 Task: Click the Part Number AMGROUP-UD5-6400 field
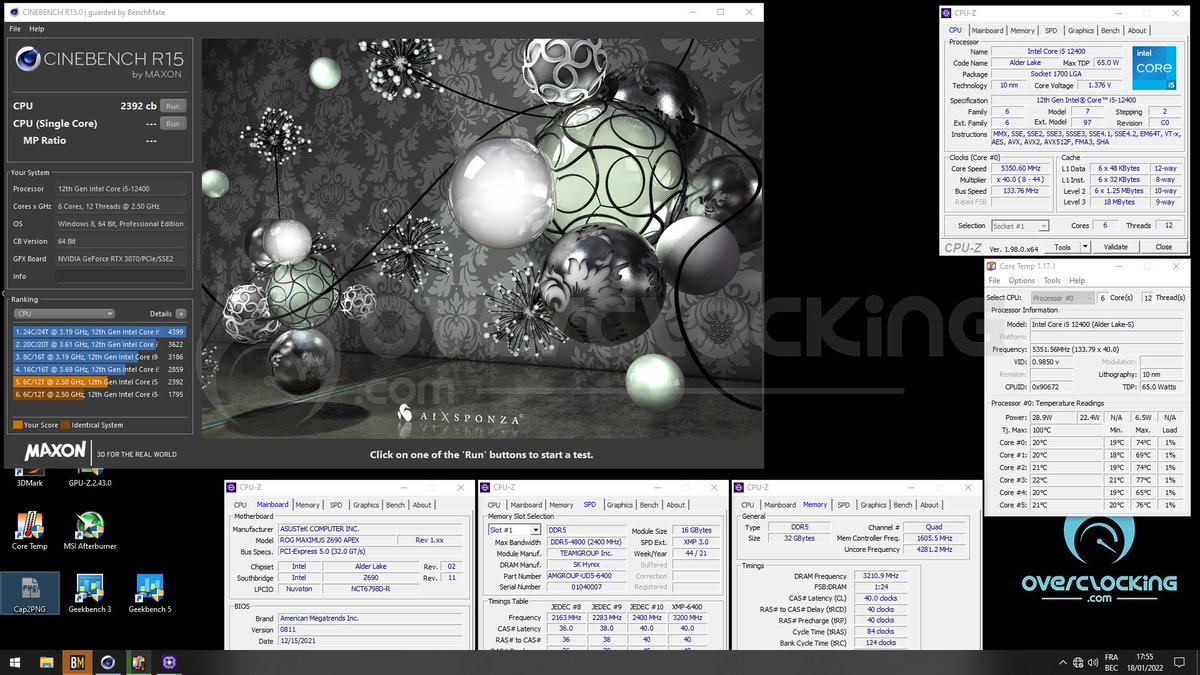pyautogui.click(x=584, y=576)
